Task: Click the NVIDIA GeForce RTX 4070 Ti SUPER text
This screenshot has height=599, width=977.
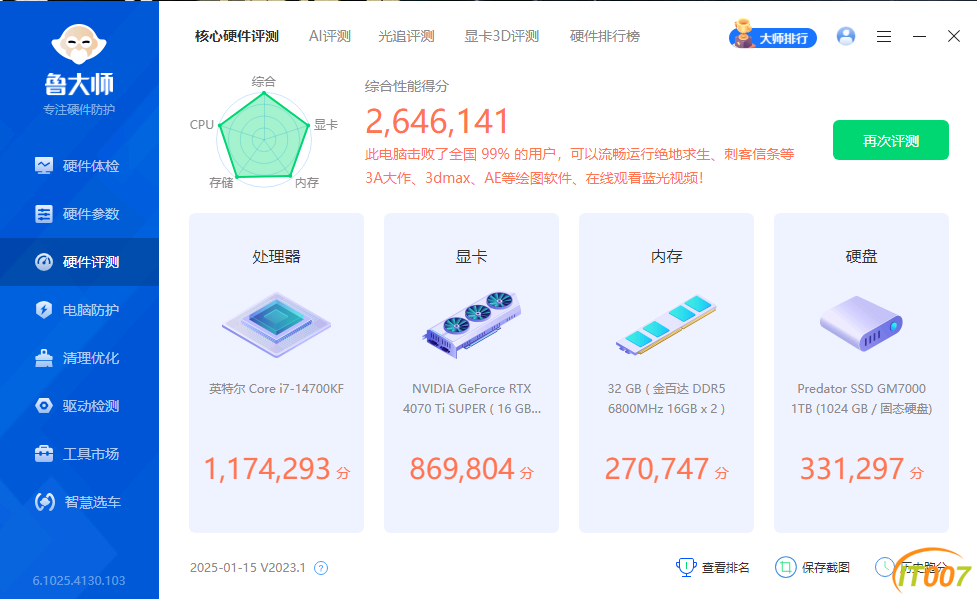Action: point(472,398)
